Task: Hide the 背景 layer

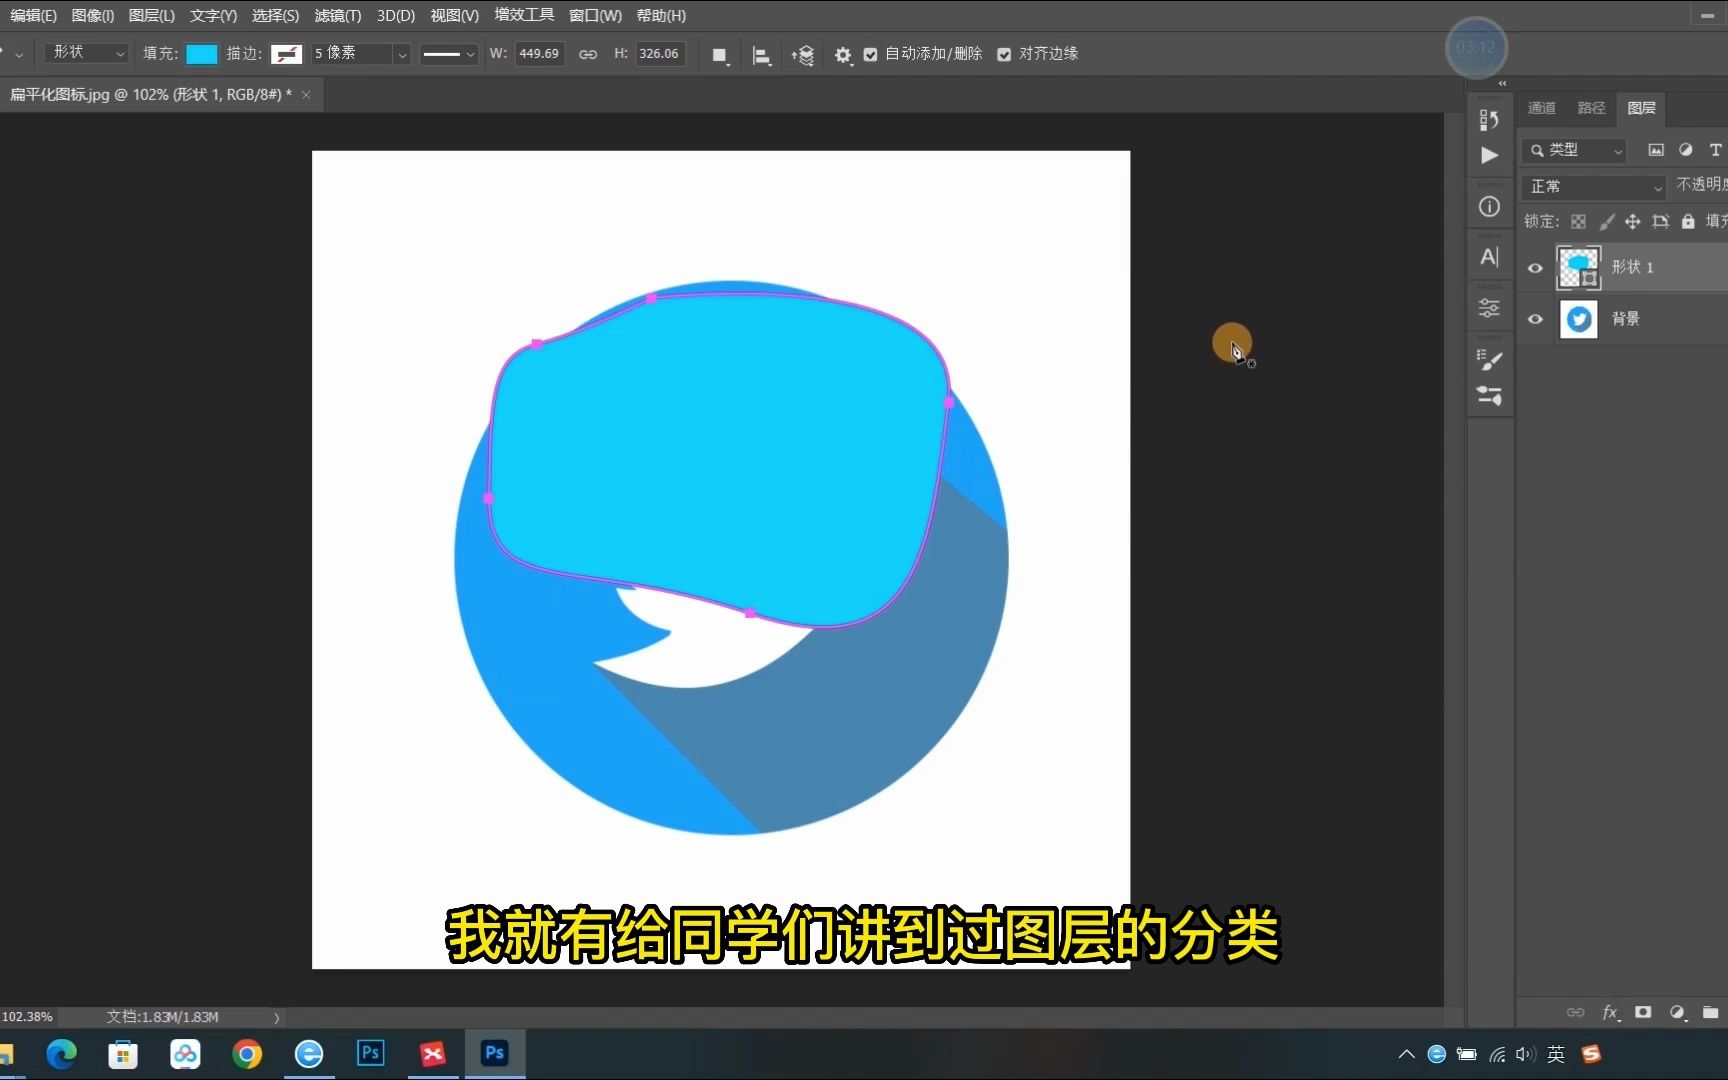Action: coord(1535,319)
